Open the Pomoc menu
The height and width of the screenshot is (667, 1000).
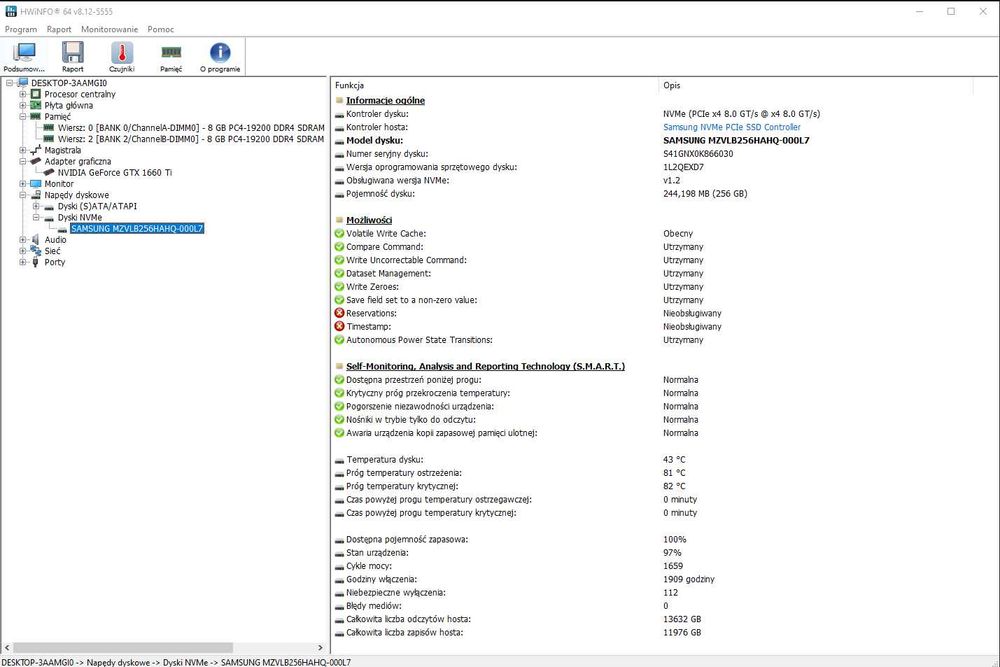pyautogui.click(x=161, y=29)
